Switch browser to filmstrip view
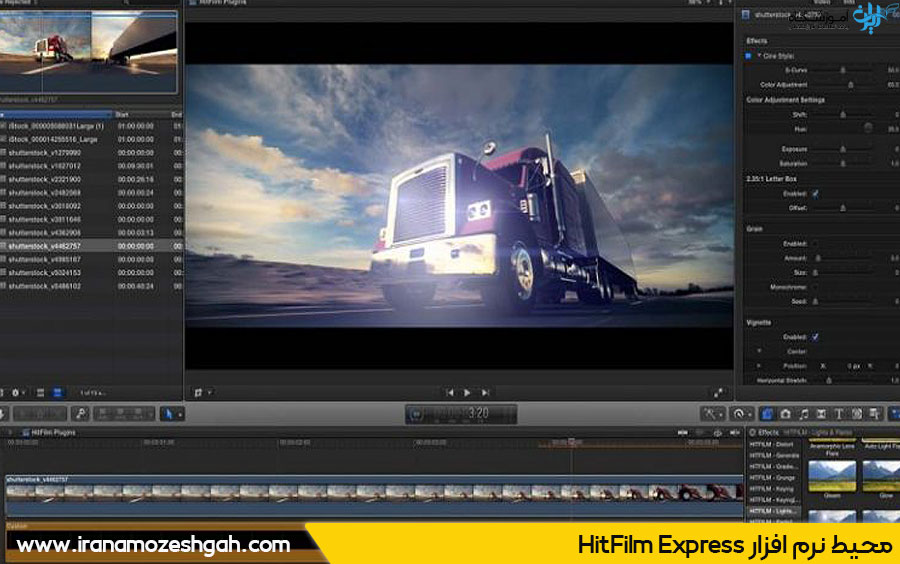 (40, 393)
